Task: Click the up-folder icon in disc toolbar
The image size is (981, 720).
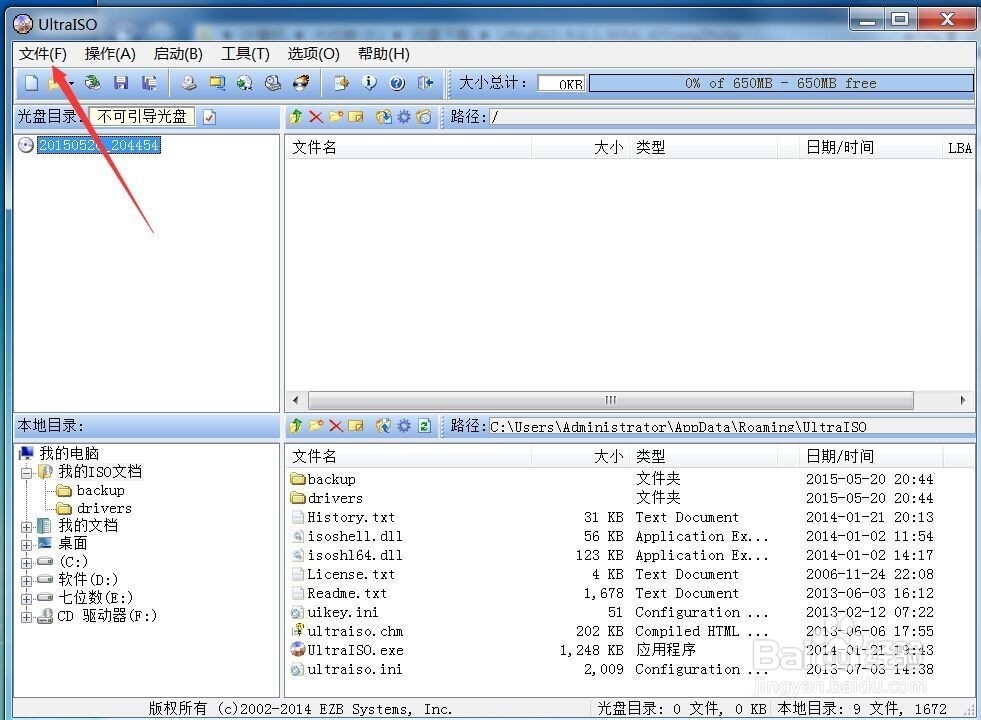Action: 296,116
